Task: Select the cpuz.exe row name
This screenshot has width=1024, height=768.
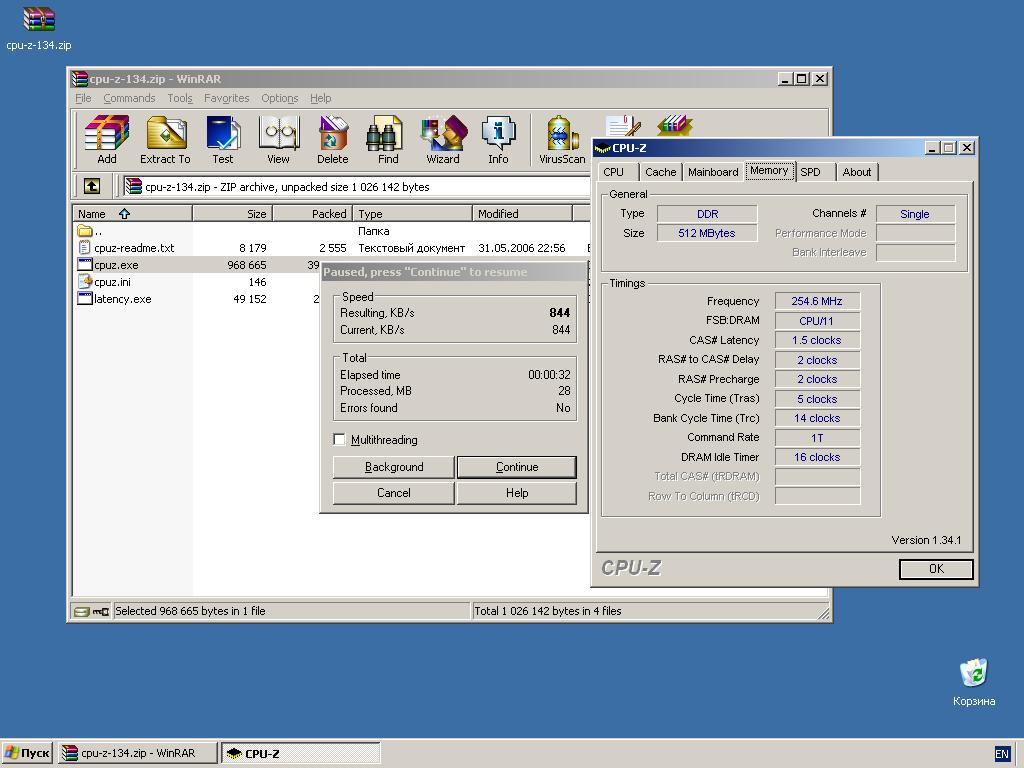Action: [x=116, y=264]
